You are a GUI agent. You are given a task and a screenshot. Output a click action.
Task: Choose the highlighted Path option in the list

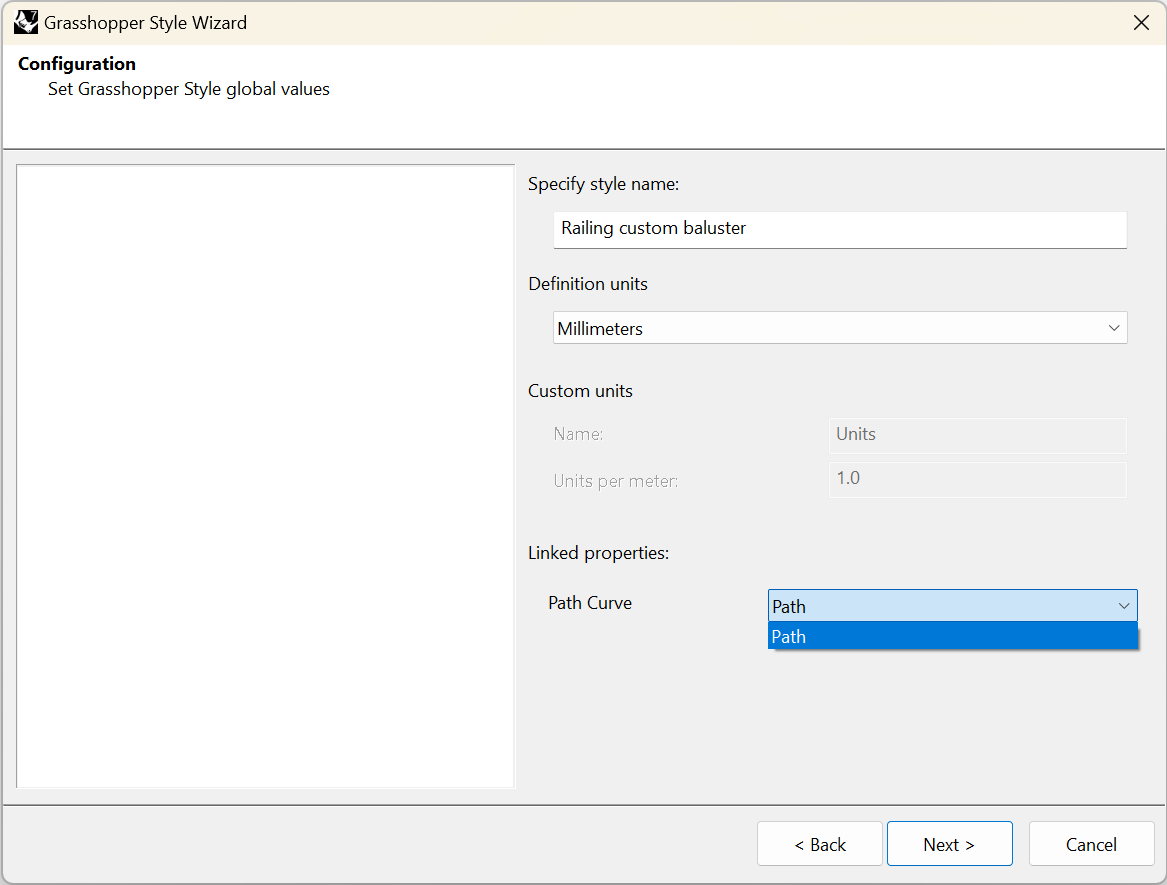[x=952, y=636]
